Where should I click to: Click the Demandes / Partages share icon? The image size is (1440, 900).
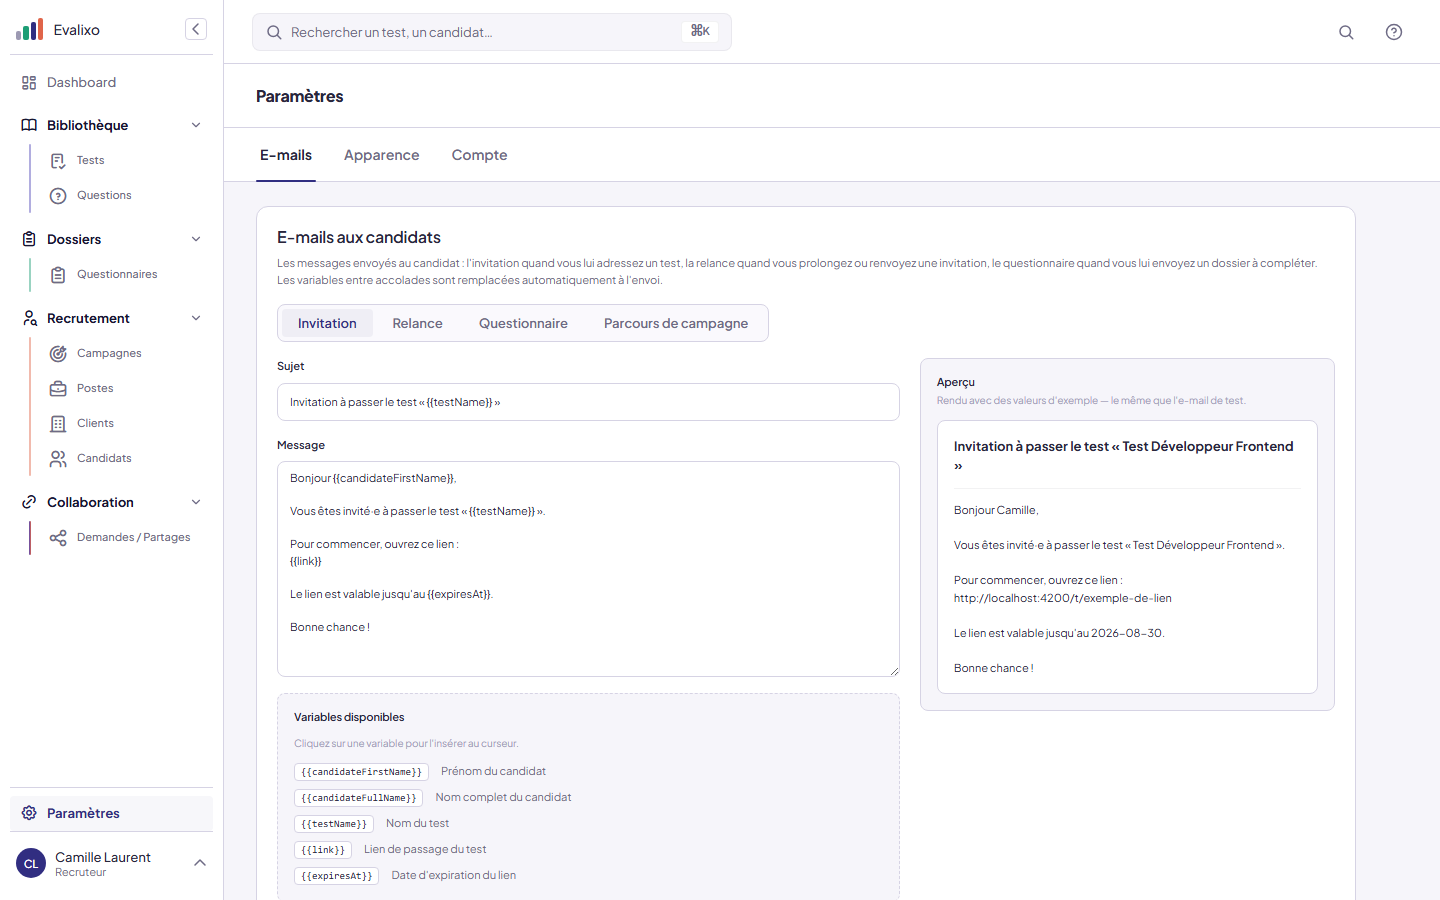[58, 538]
